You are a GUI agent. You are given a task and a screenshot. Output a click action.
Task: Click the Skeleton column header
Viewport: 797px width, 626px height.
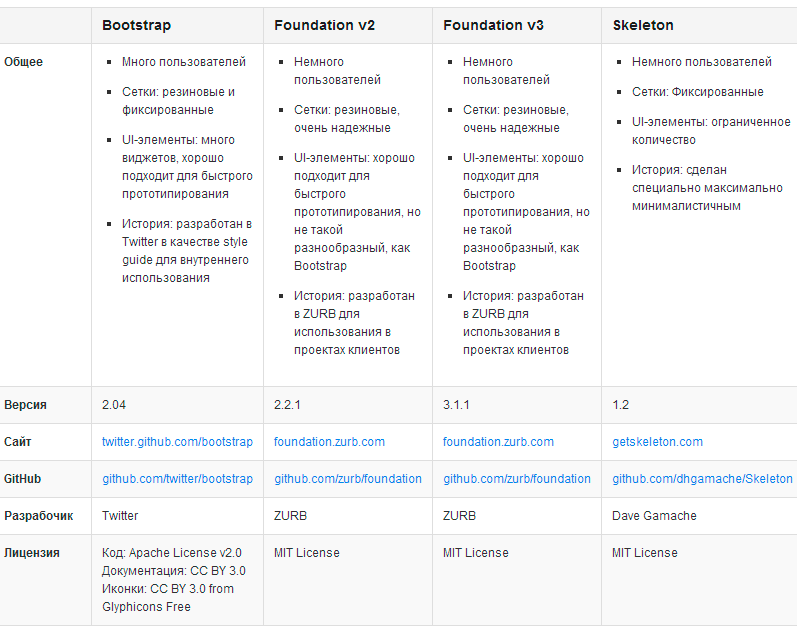643,25
